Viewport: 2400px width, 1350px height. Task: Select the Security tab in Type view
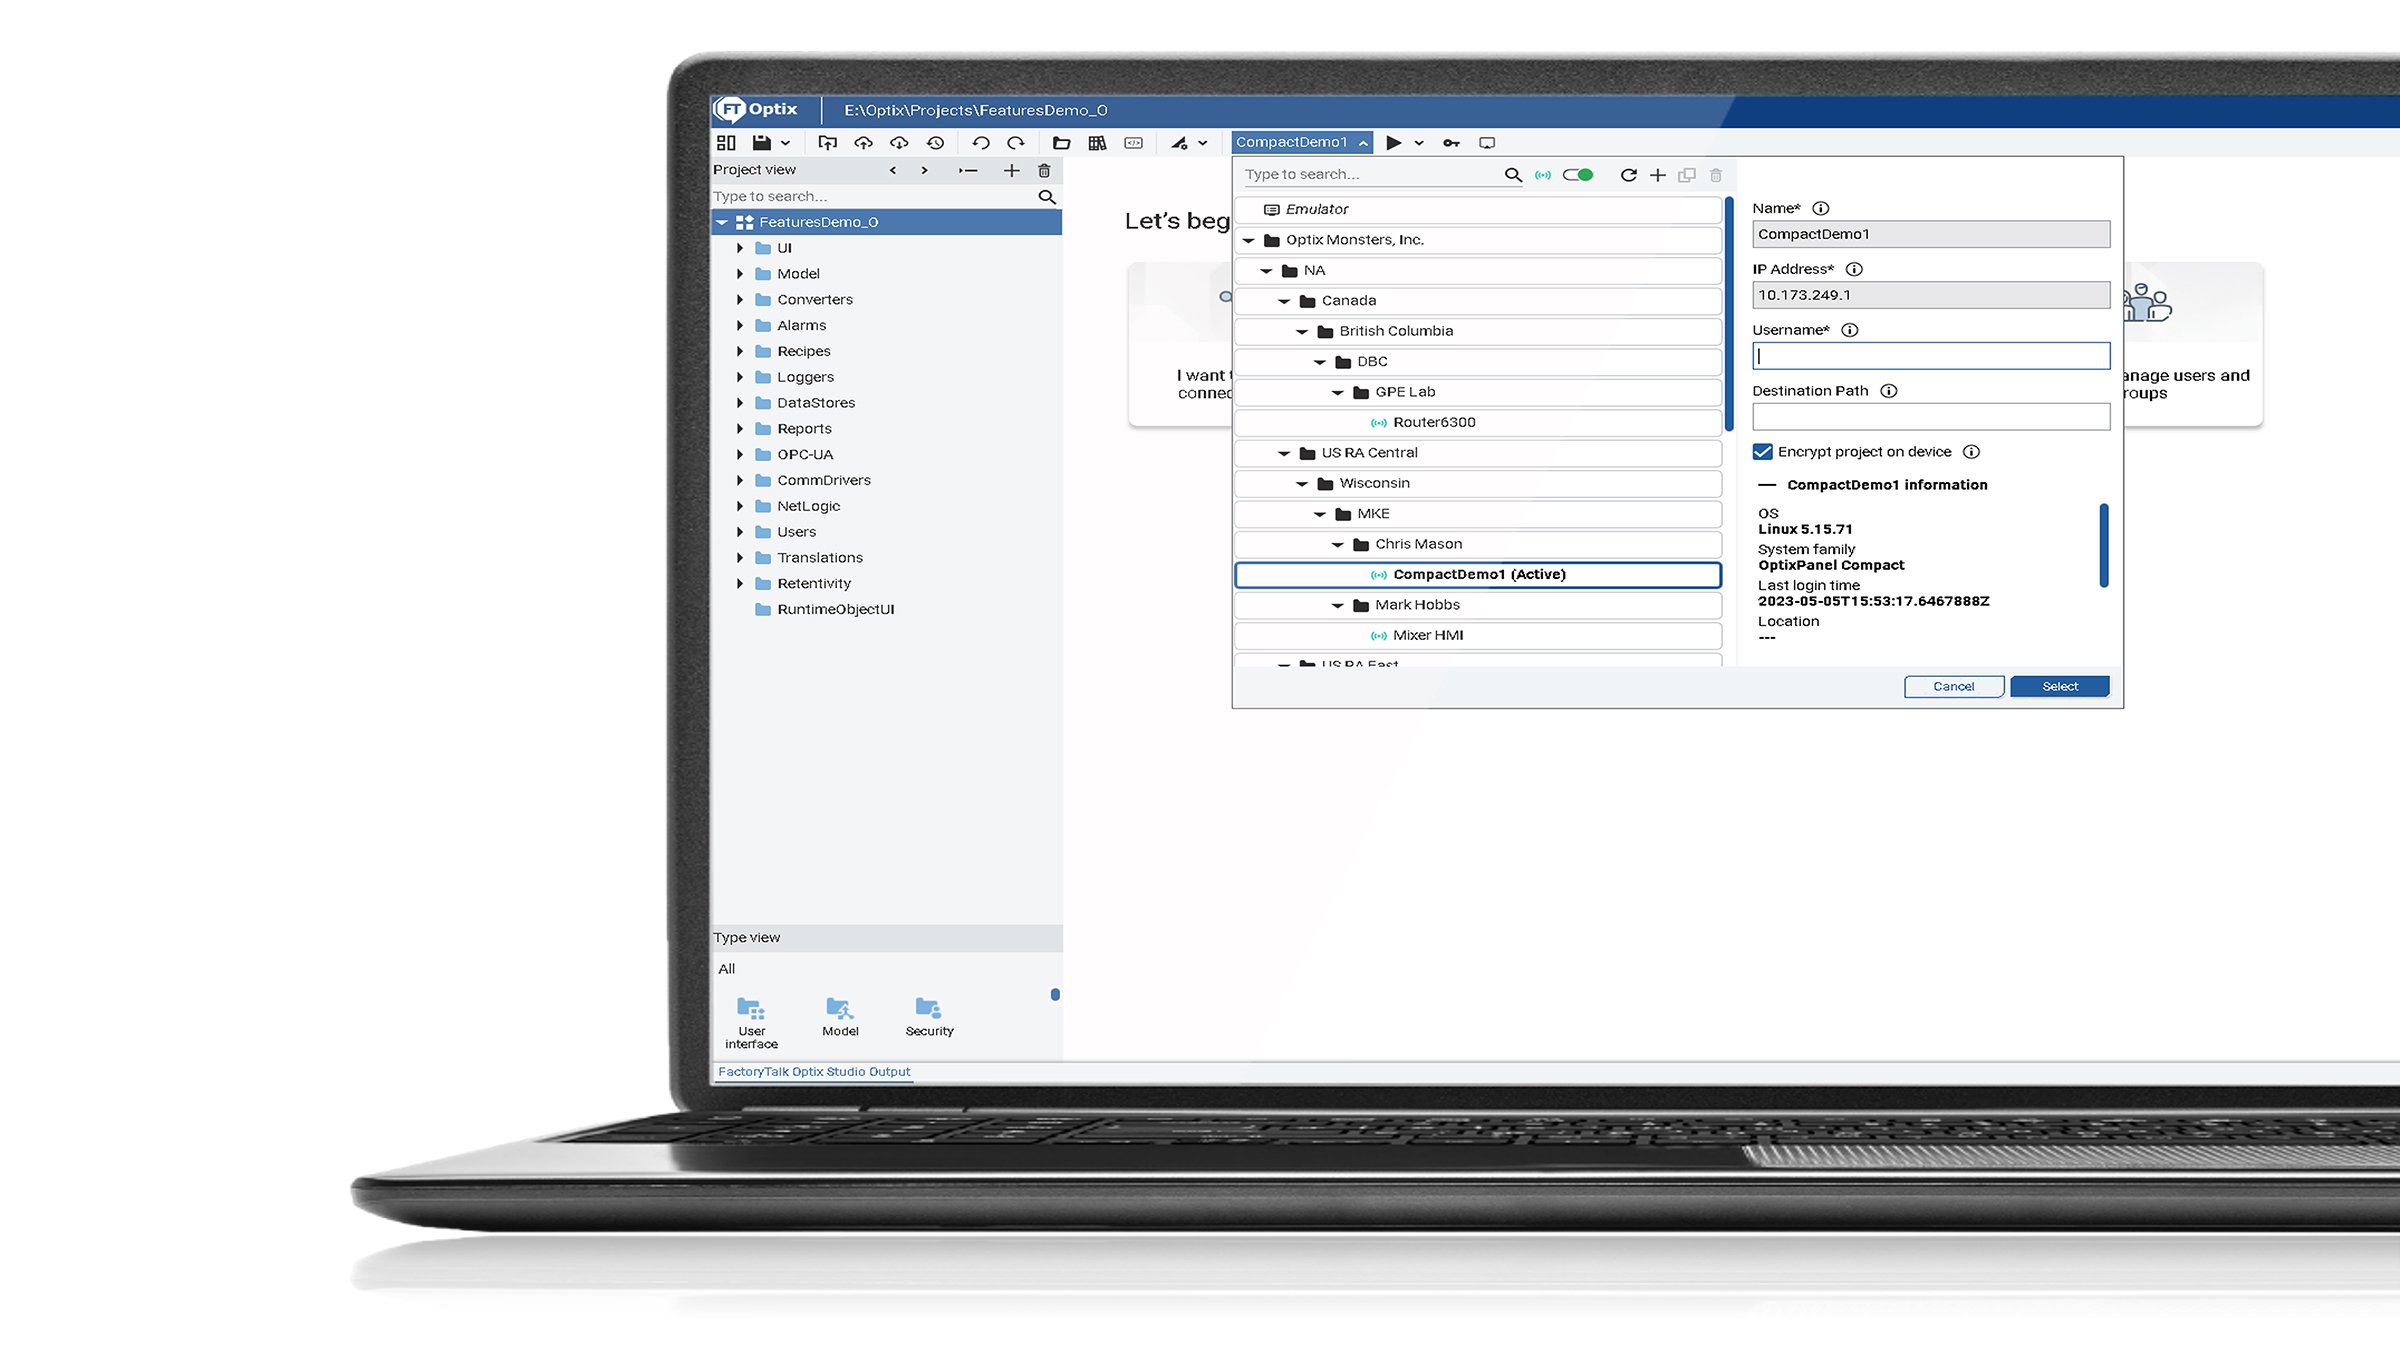(928, 1017)
